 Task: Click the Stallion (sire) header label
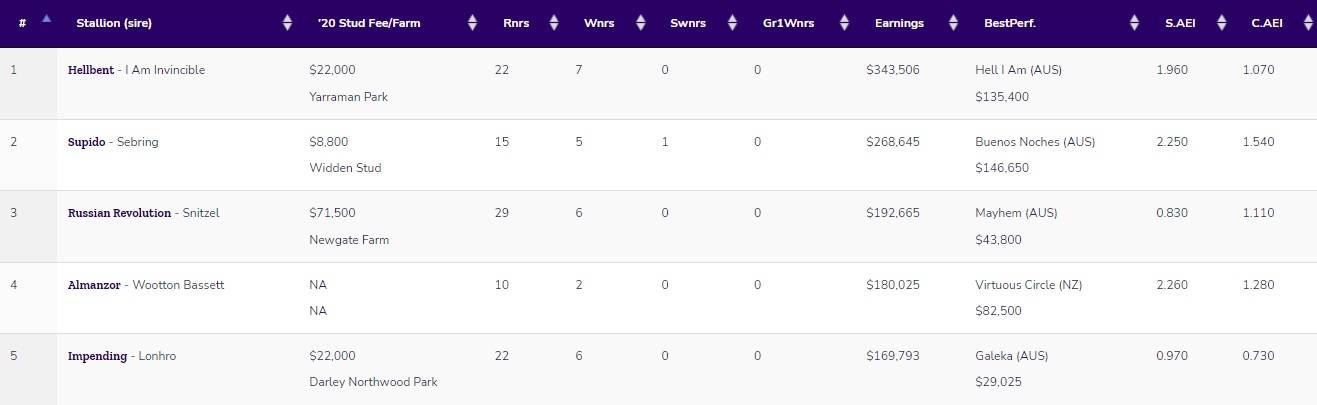[x=114, y=23]
